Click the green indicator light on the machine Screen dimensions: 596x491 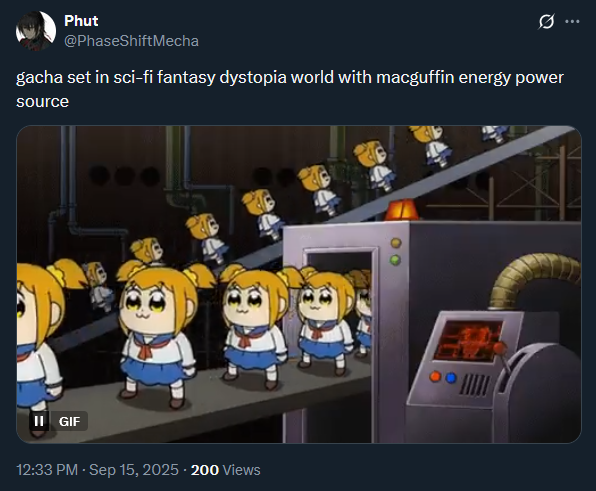click(x=395, y=260)
